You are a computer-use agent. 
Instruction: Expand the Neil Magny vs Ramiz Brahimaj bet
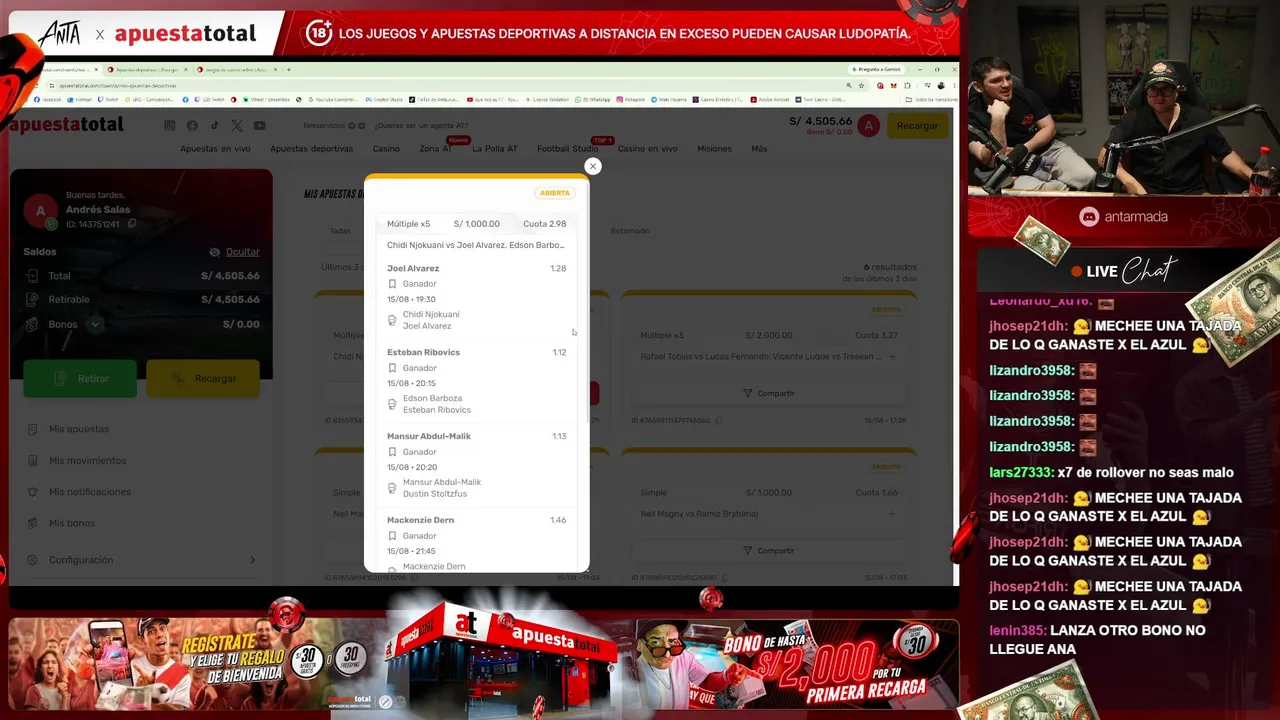pyautogui.click(x=892, y=514)
